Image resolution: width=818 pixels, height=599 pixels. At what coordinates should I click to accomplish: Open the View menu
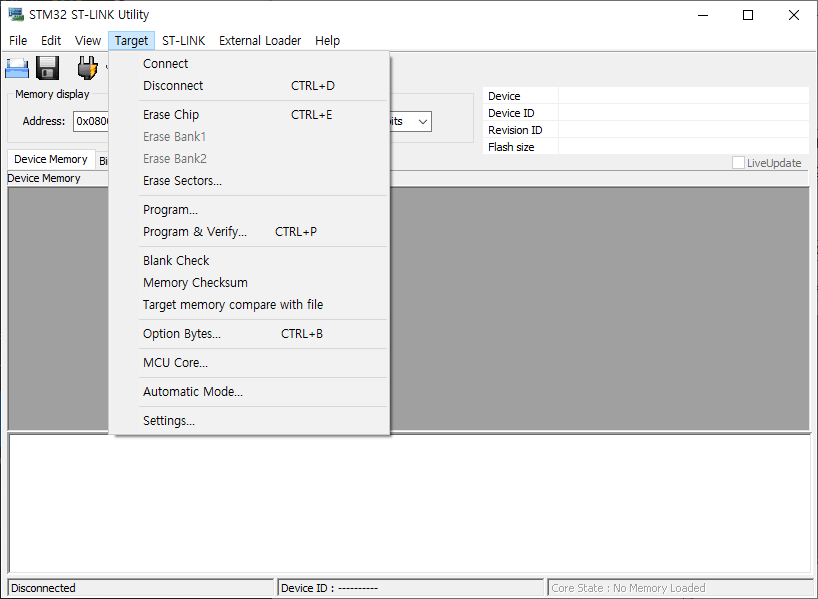point(88,41)
